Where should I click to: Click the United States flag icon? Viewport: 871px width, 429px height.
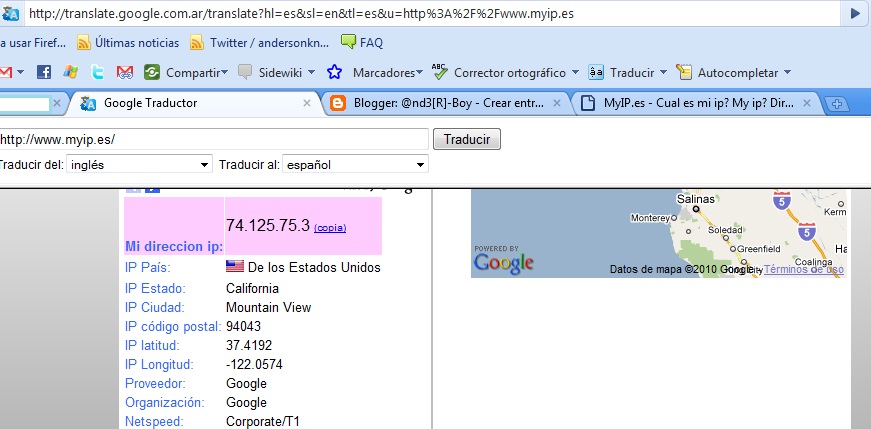pyautogui.click(x=235, y=267)
